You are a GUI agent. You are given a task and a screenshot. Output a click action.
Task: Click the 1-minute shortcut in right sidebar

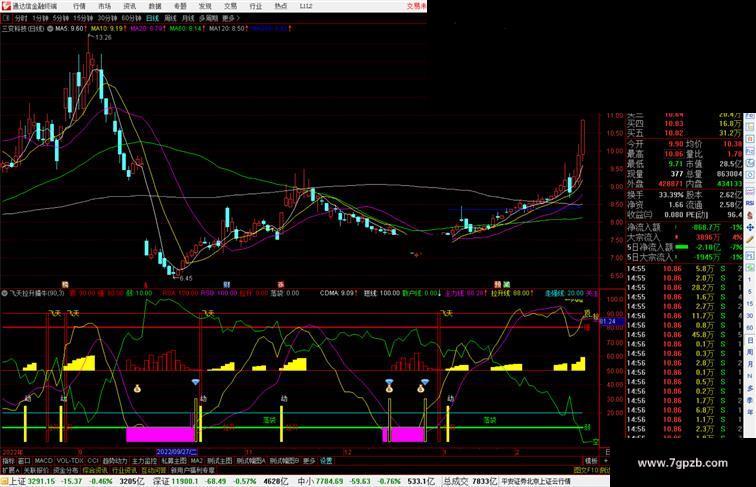pyautogui.click(x=750, y=279)
